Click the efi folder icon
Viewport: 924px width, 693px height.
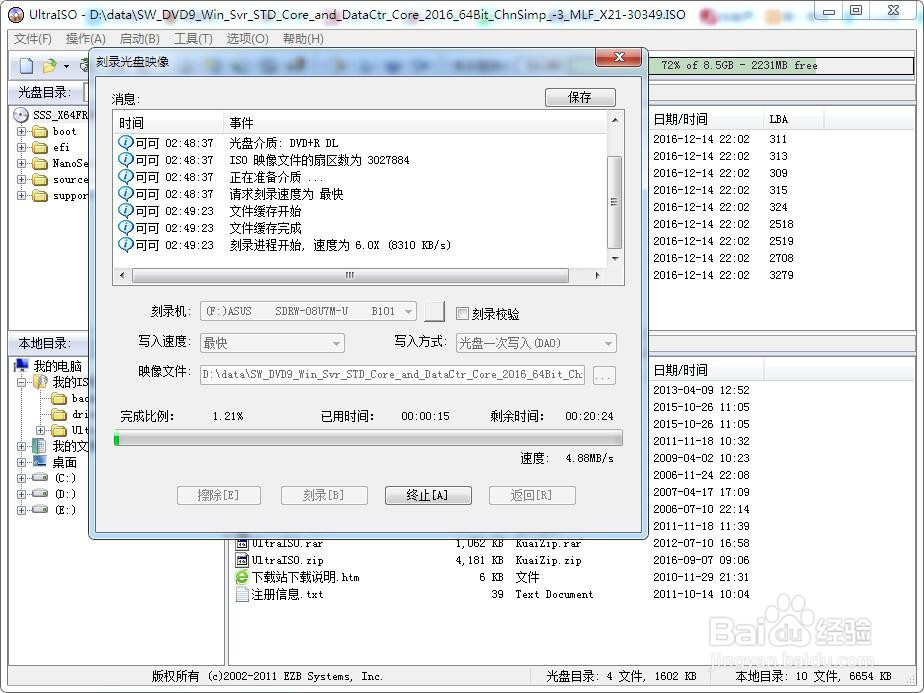pos(39,147)
